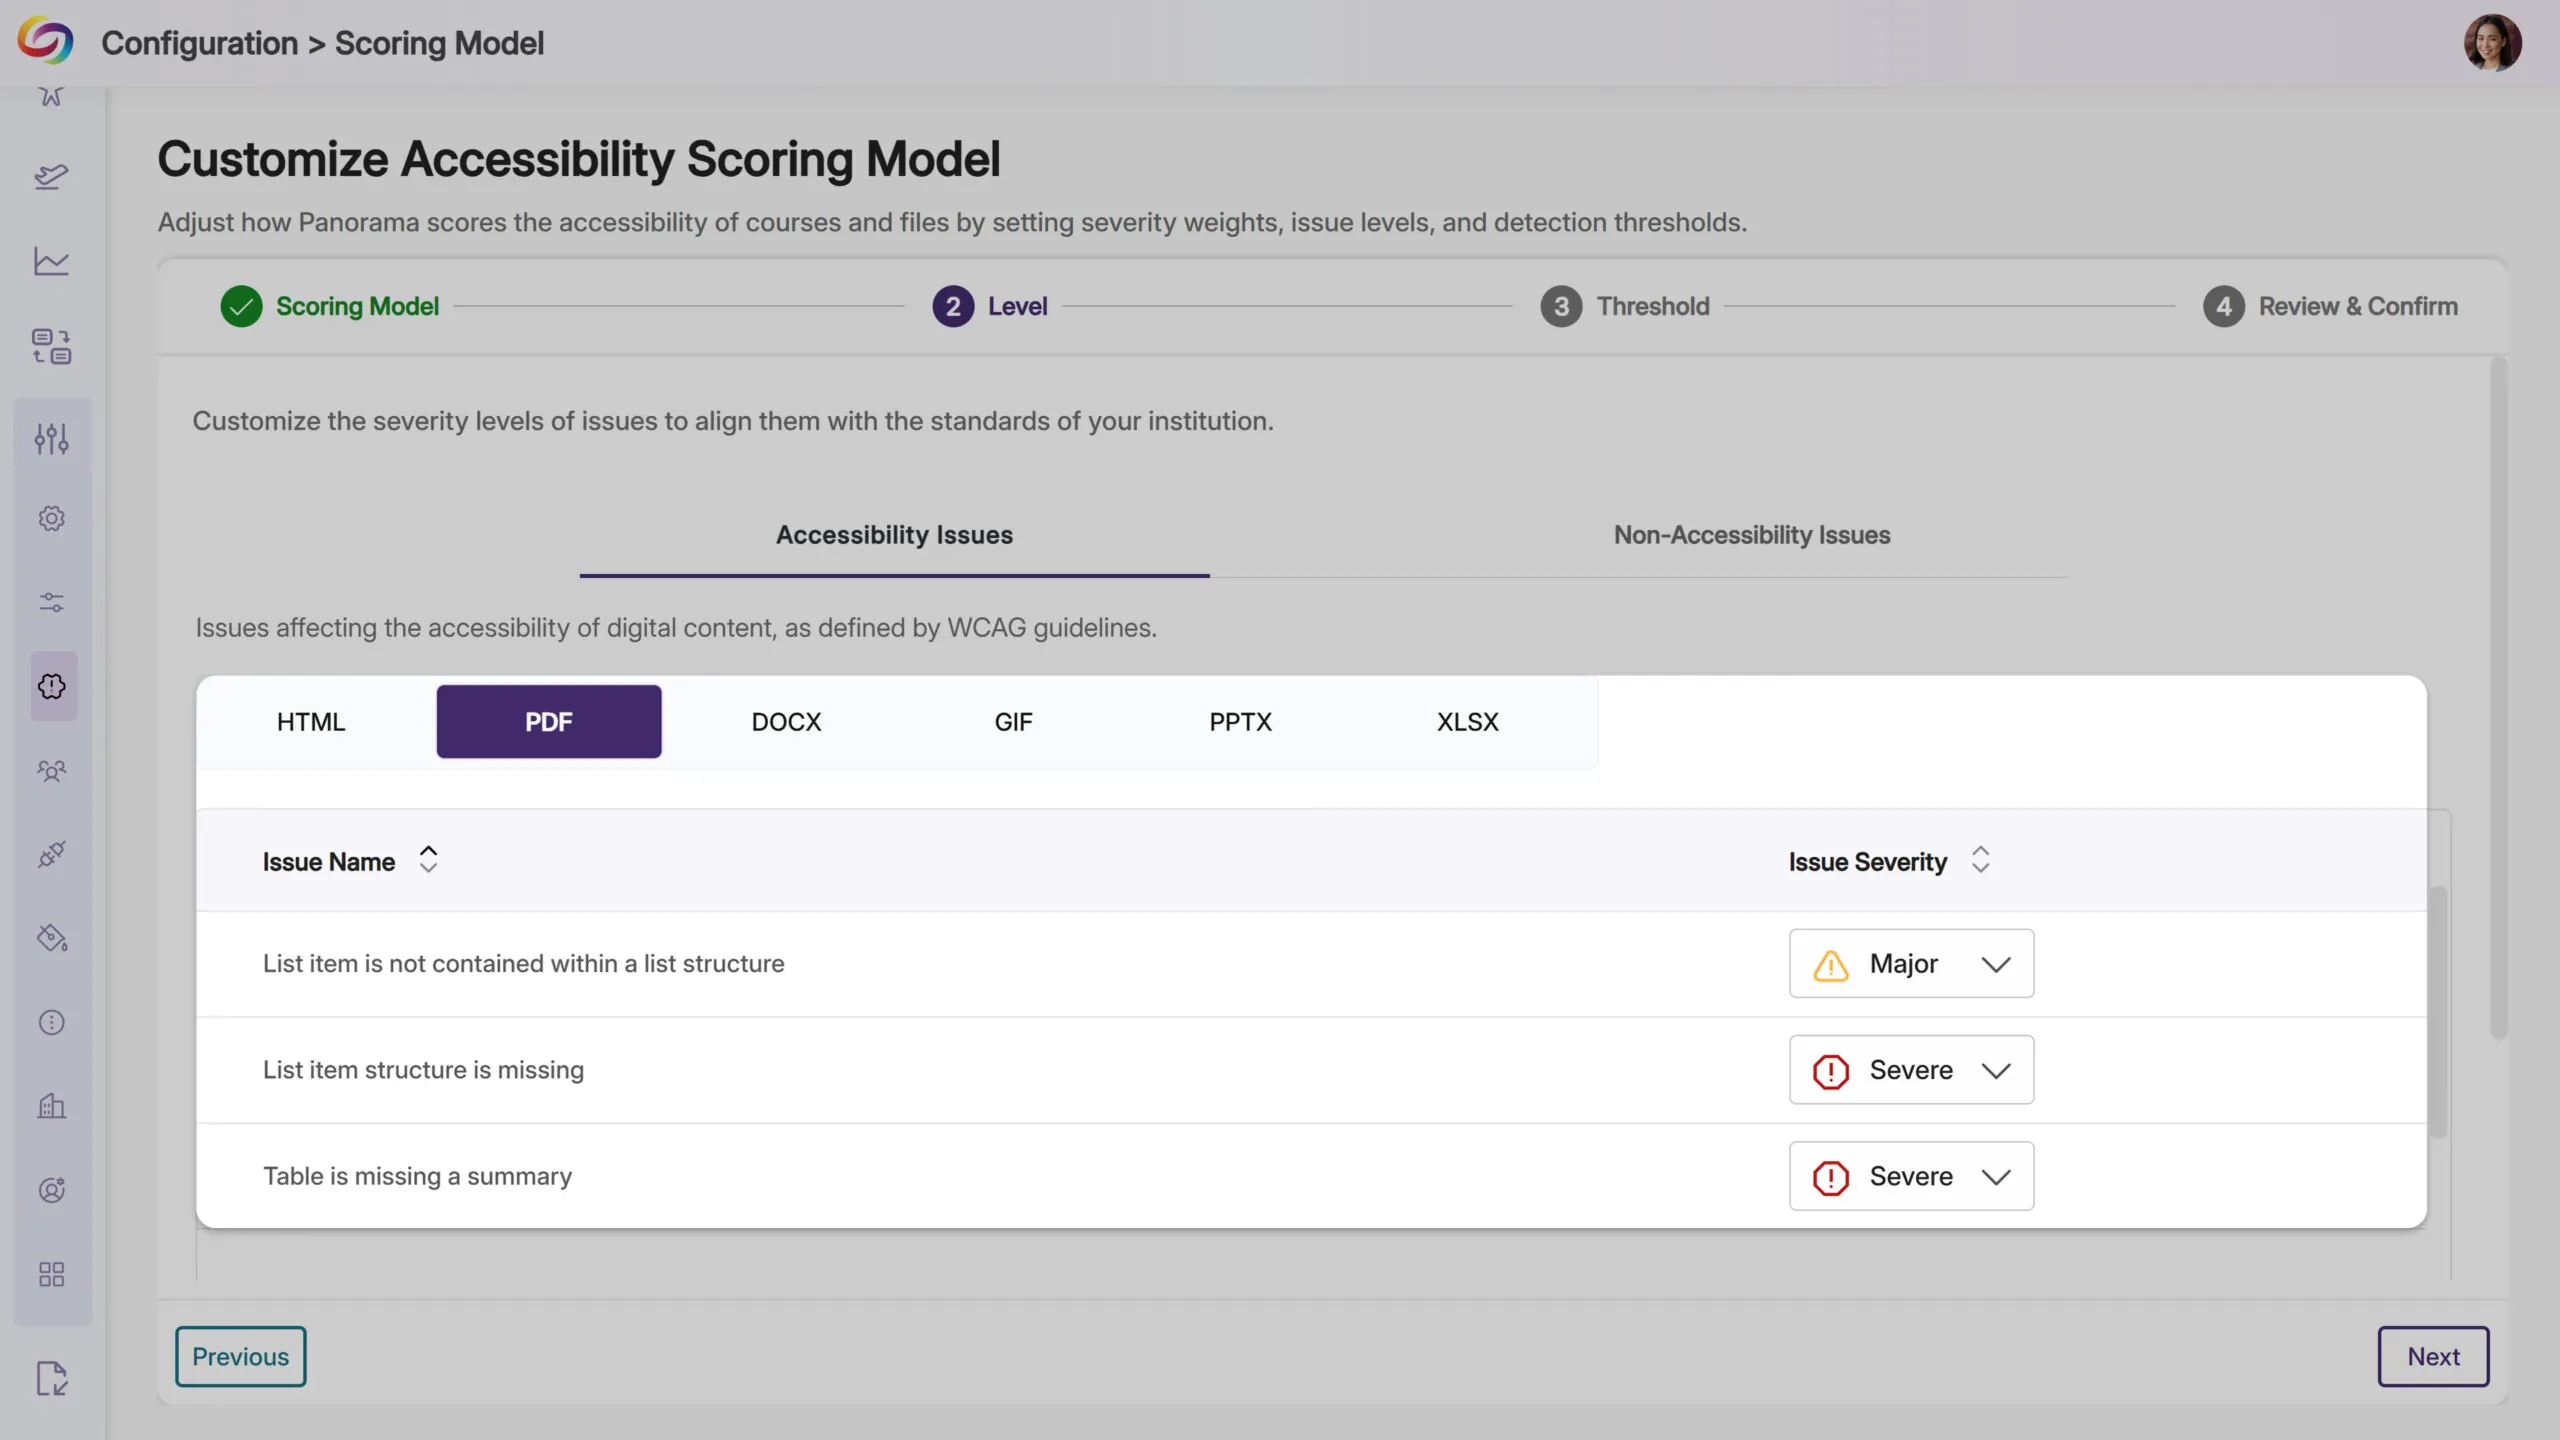Select the paint bucket branding icon
Image resolution: width=2560 pixels, height=1440 pixels.
[52, 938]
